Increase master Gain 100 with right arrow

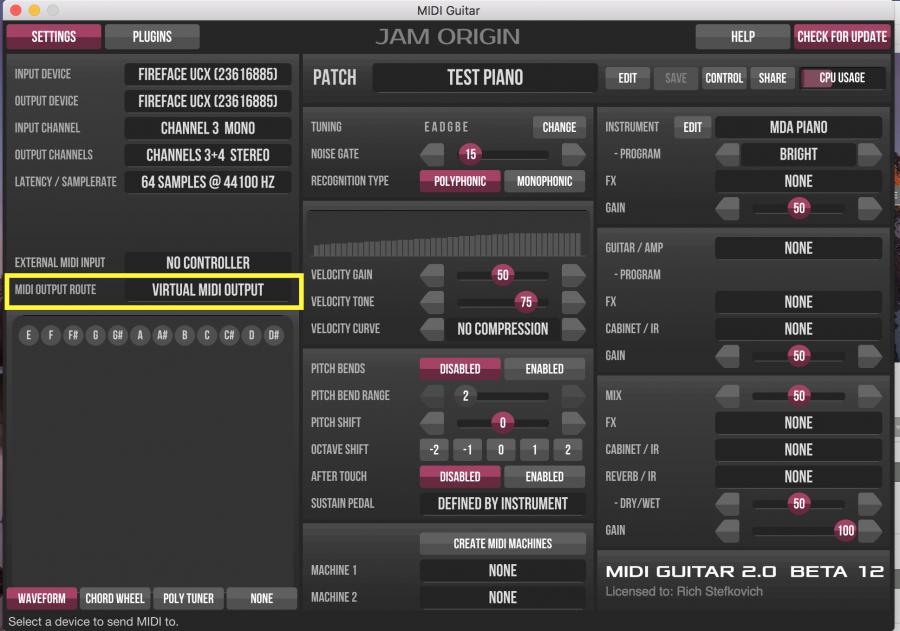click(870, 531)
